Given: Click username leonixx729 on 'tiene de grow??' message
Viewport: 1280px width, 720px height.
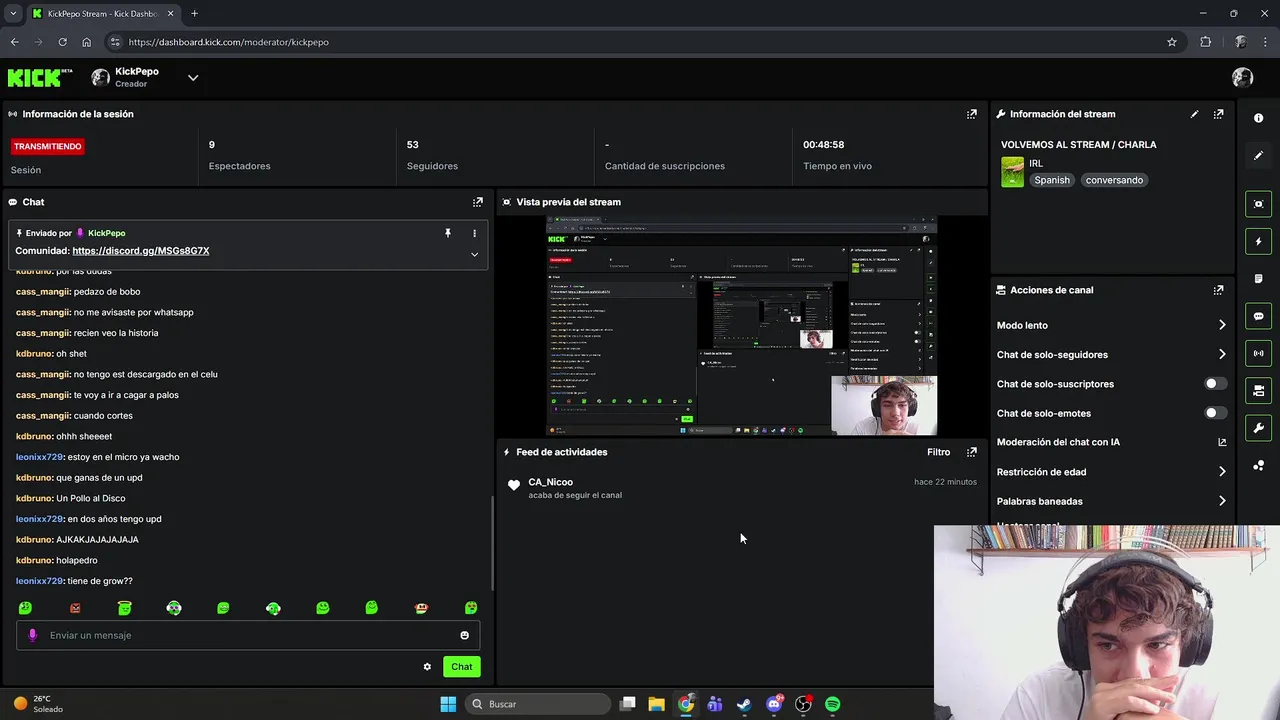Looking at the screenshot, I should (39, 581).
